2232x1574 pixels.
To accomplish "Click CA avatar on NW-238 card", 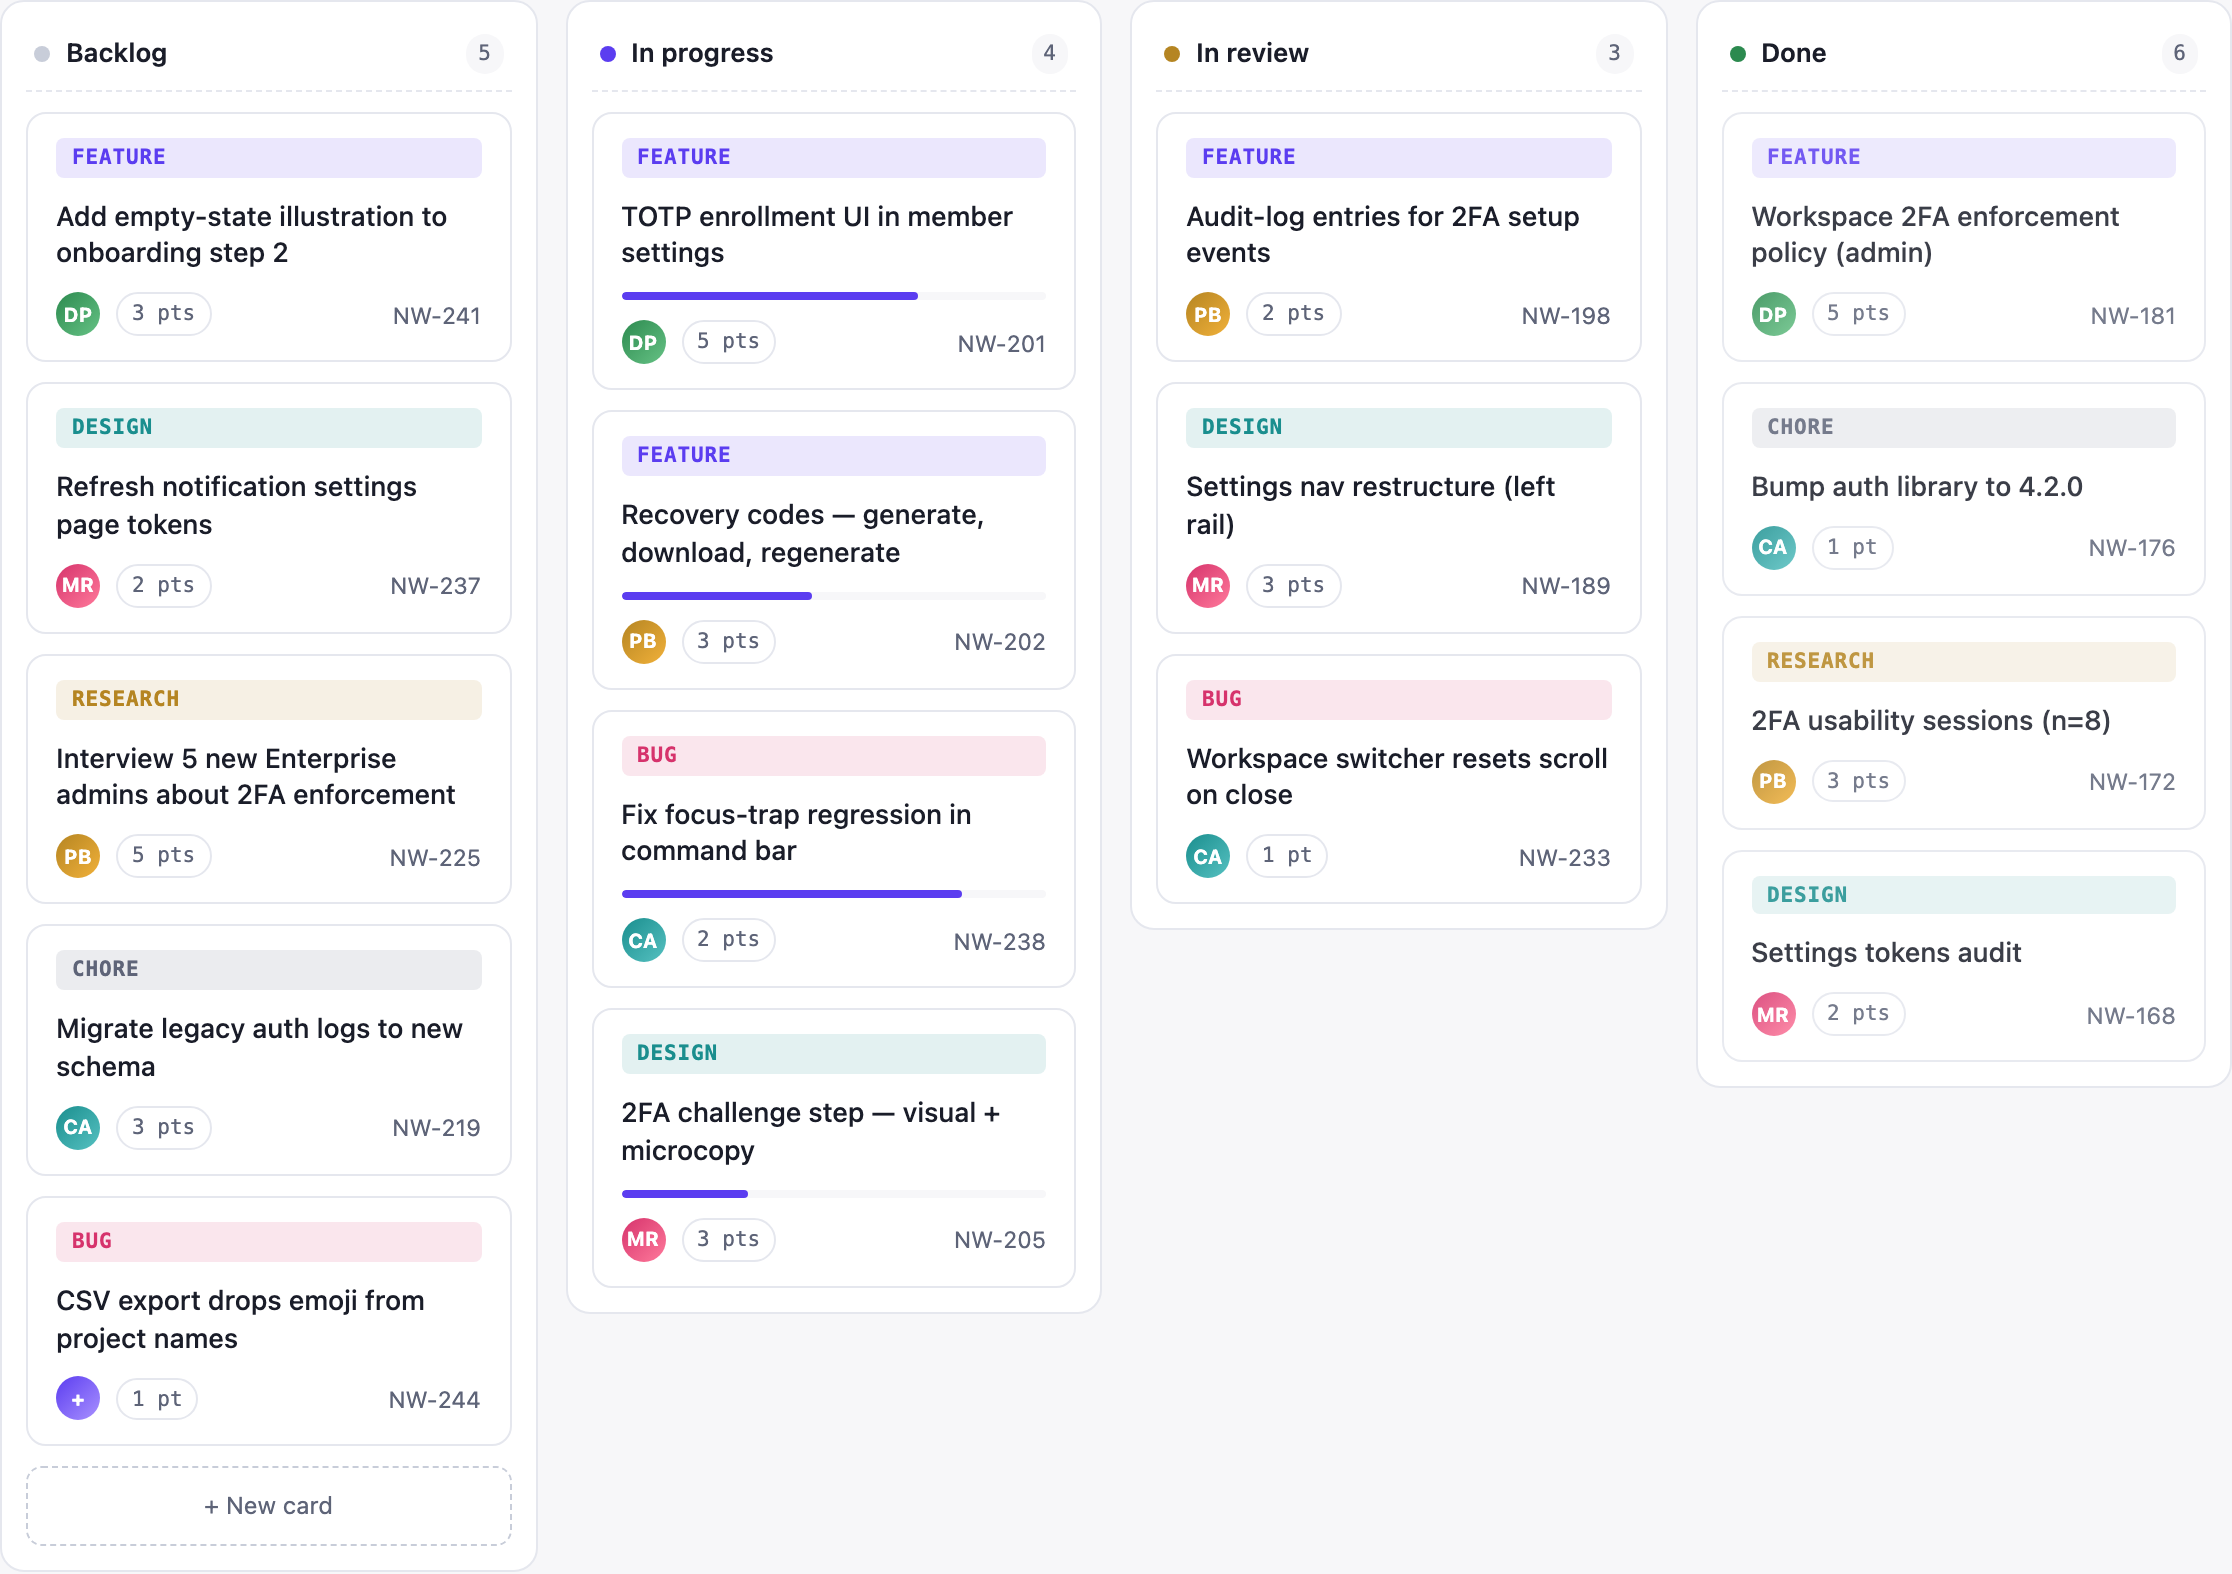I will pos(643,940).
